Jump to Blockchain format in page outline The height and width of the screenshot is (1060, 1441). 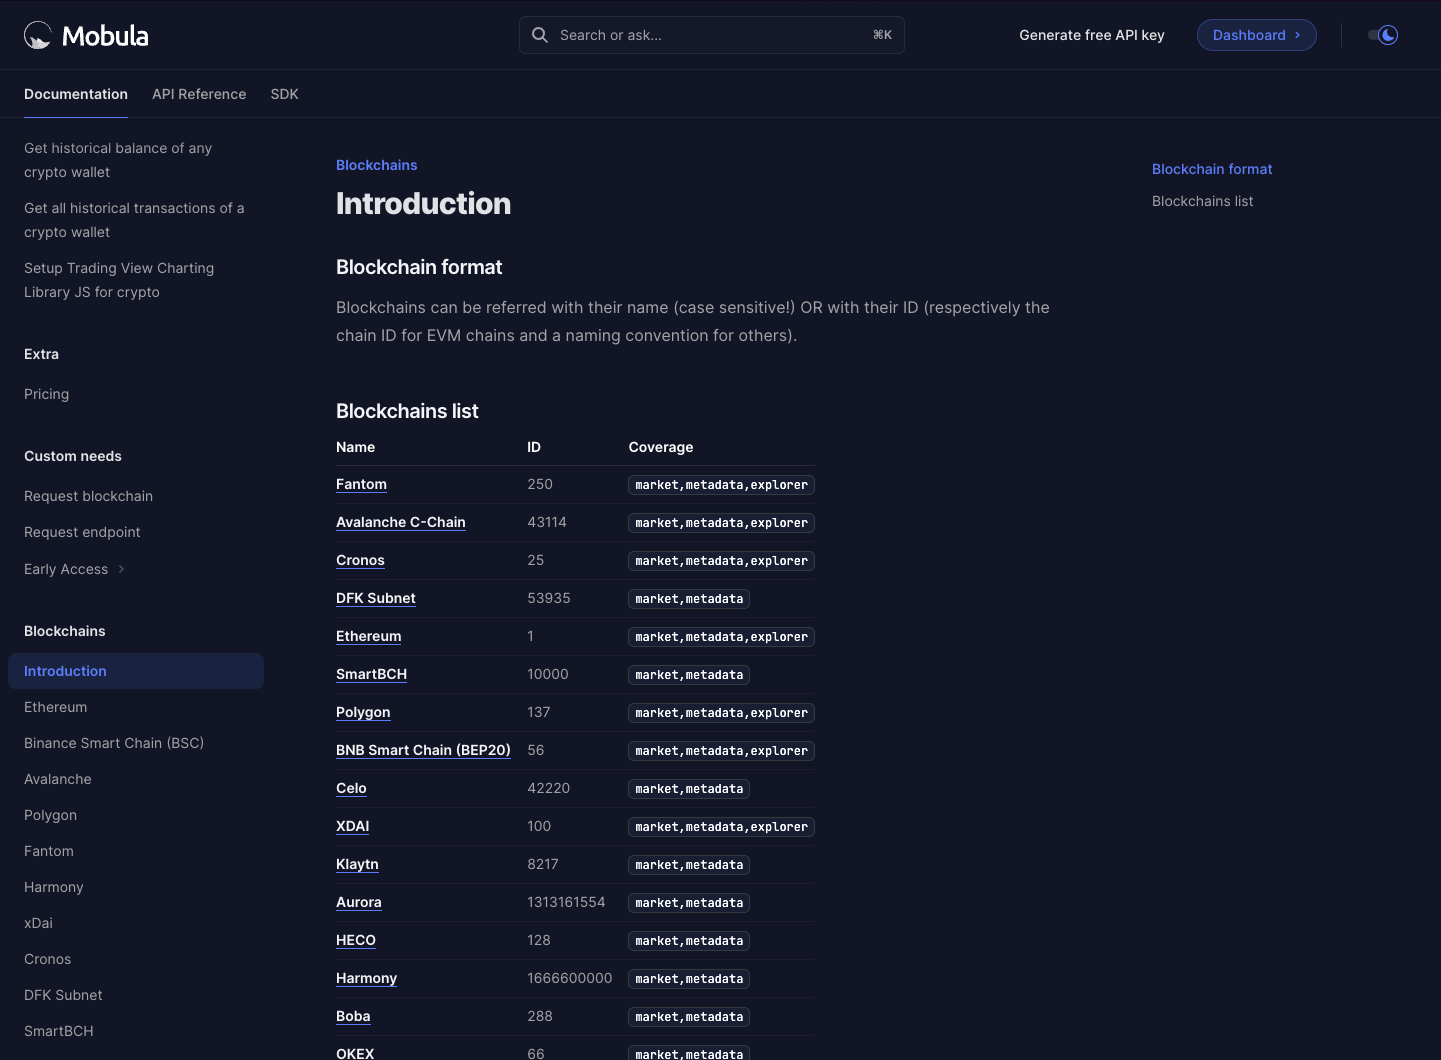1212,169
